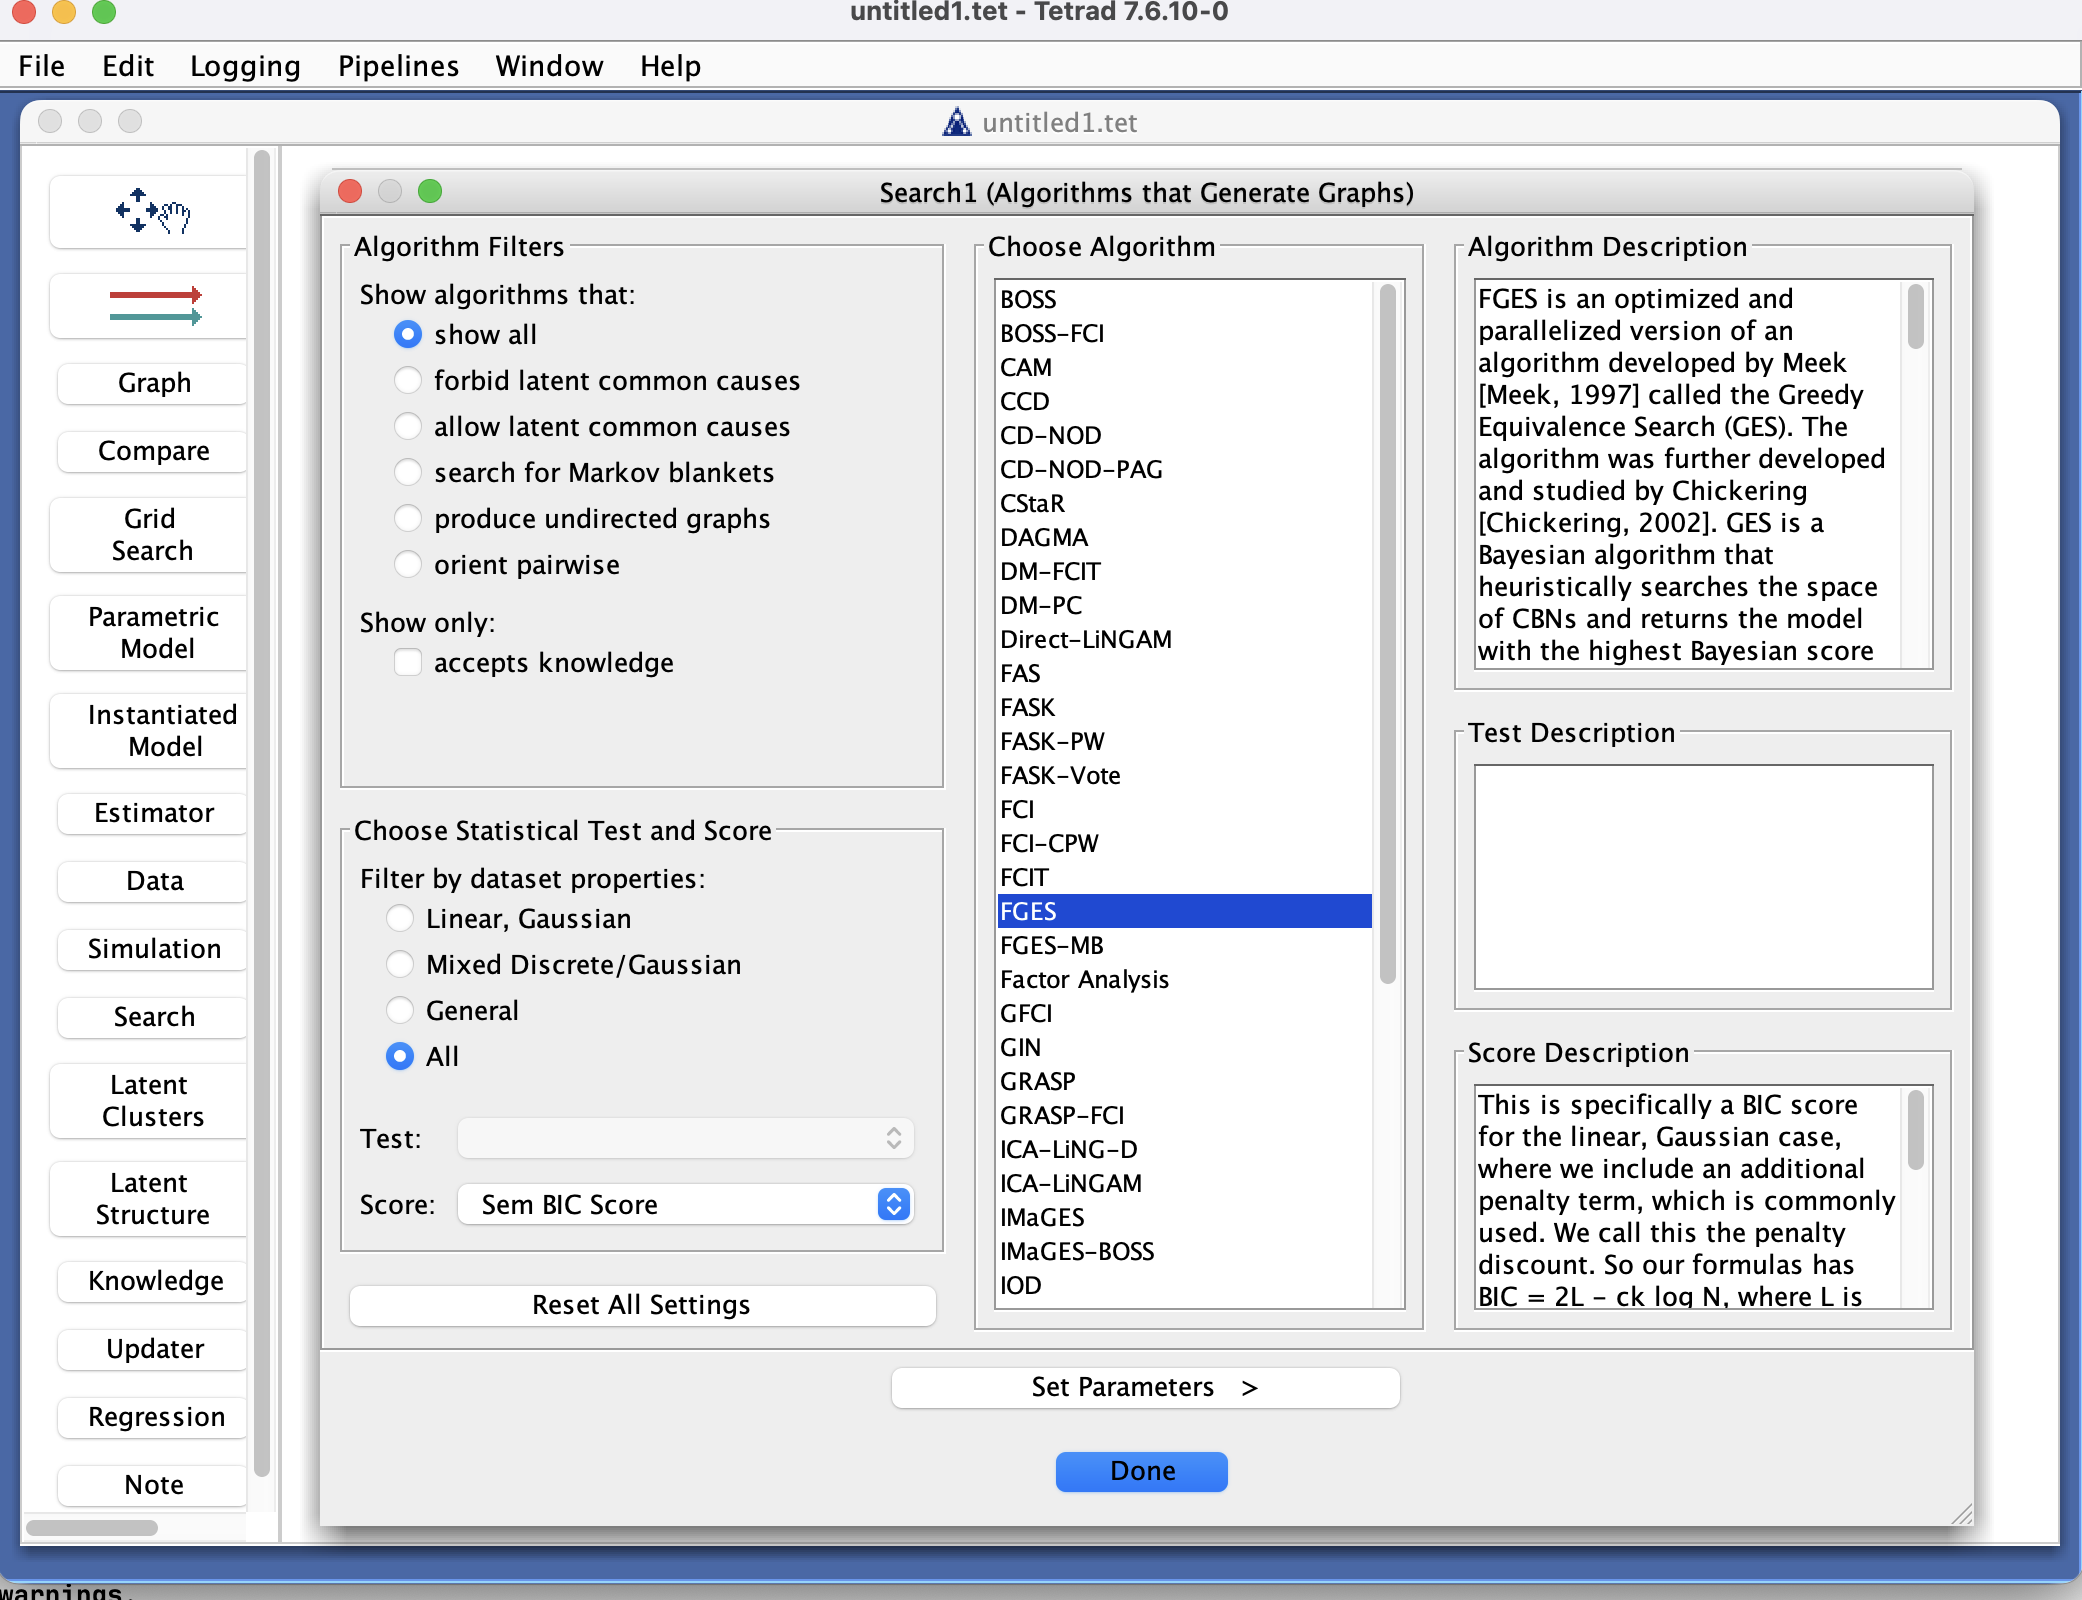Click Reset All Settings
Screen dimensions: 2082x1600
[642, 1305]
